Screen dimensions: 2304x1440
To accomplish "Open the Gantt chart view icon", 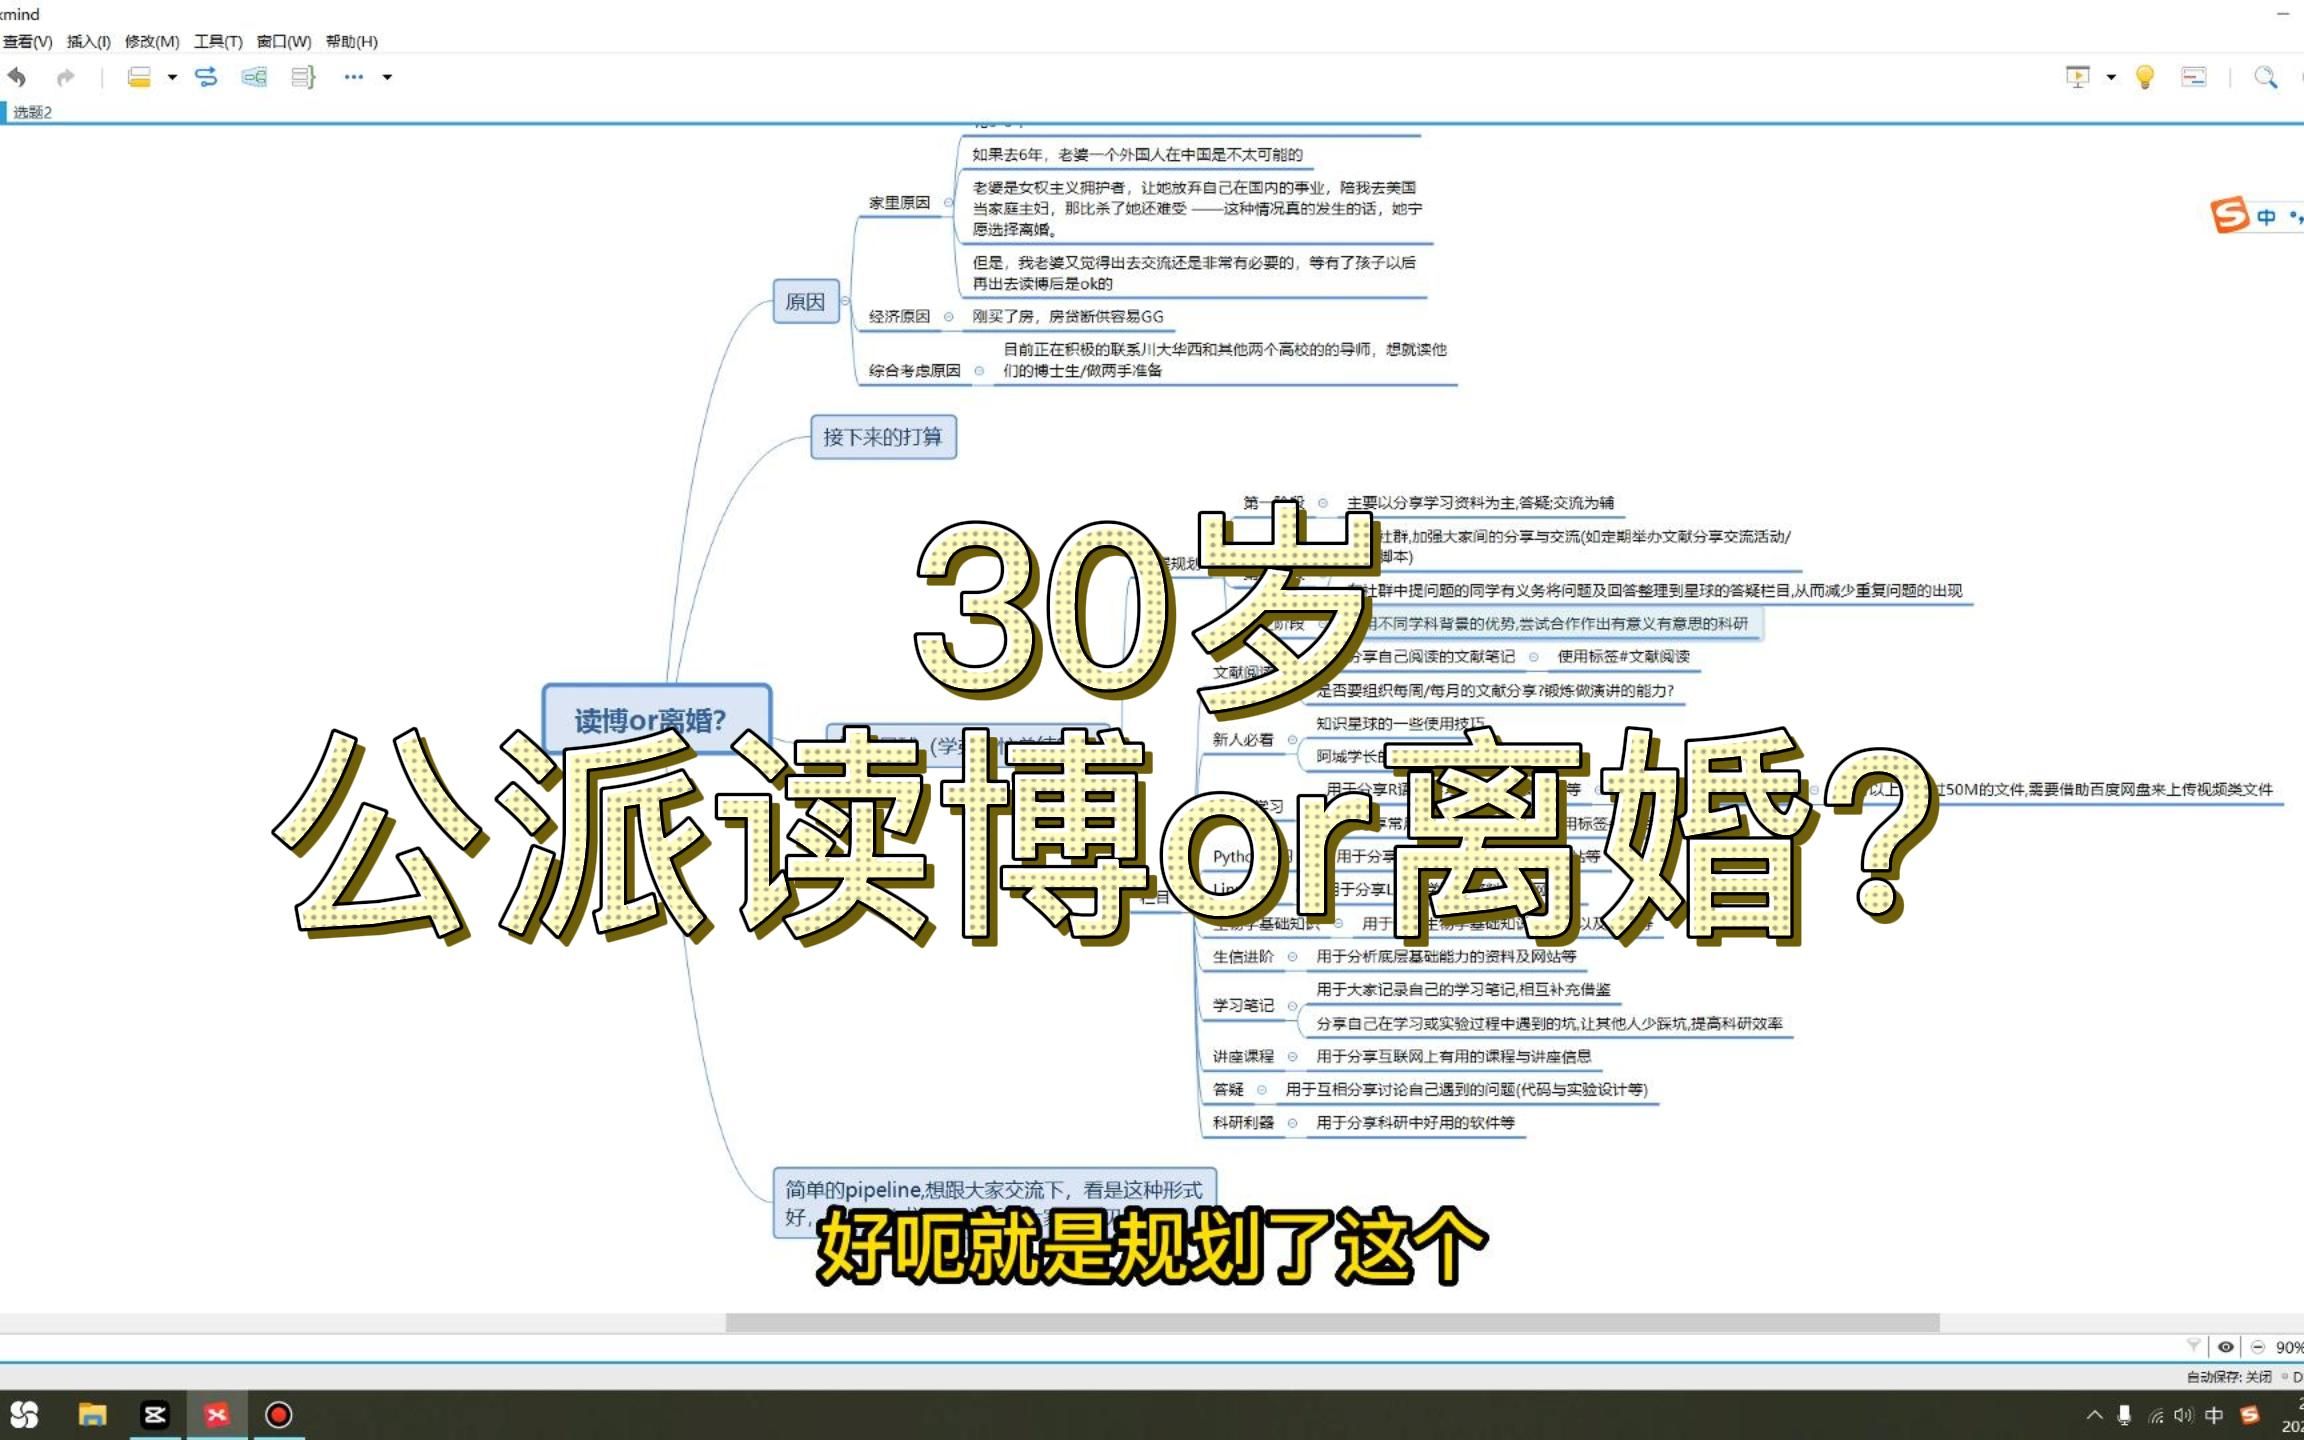I will 2194,77.
